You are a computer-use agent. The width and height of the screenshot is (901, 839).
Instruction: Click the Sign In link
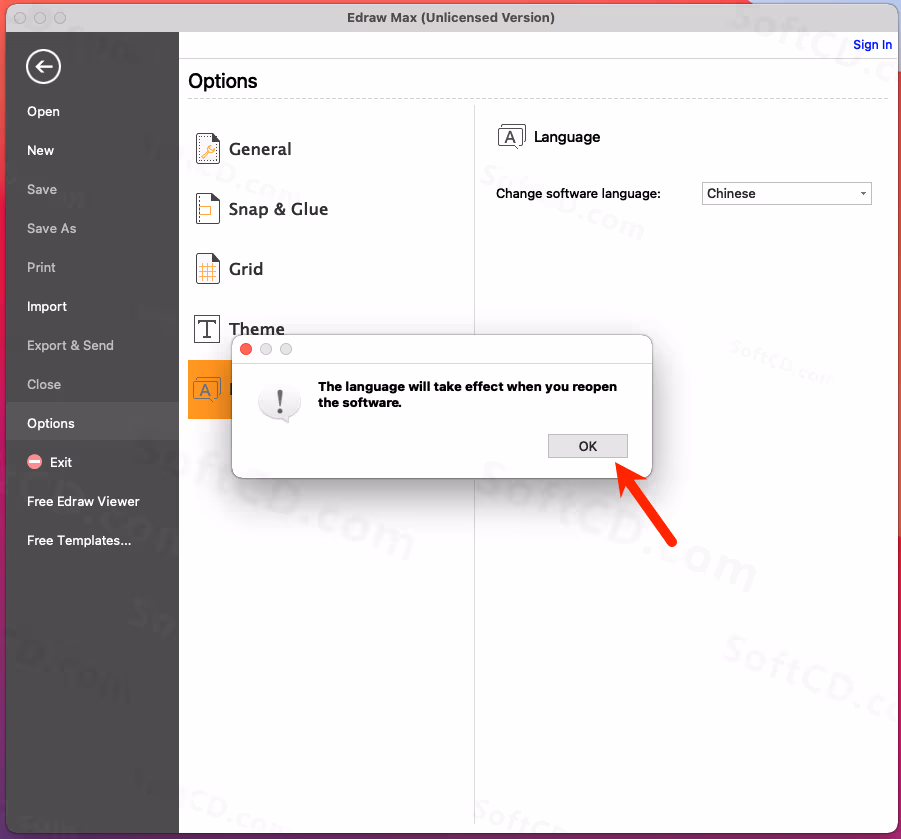tap(872, 45)
